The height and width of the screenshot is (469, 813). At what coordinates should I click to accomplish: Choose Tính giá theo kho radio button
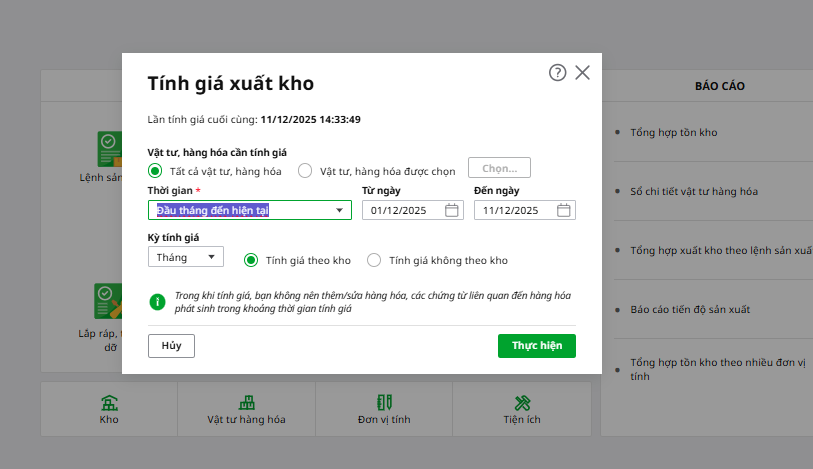(252, 260)
